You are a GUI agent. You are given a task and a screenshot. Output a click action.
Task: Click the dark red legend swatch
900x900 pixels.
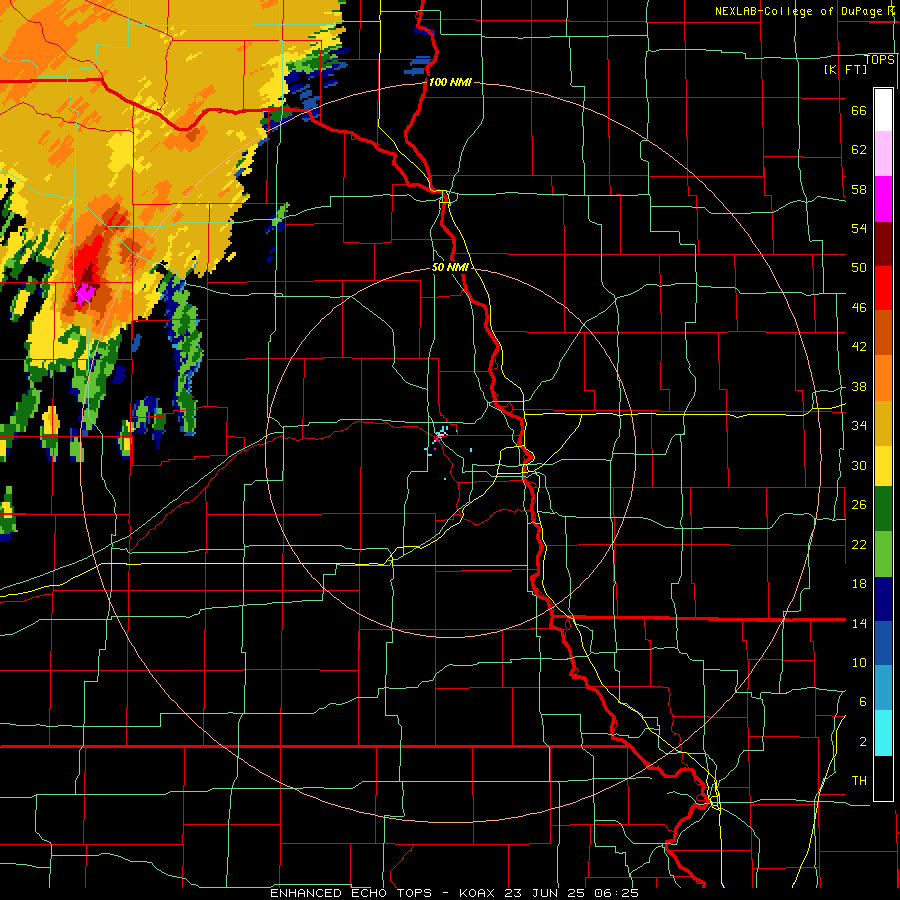883,243
